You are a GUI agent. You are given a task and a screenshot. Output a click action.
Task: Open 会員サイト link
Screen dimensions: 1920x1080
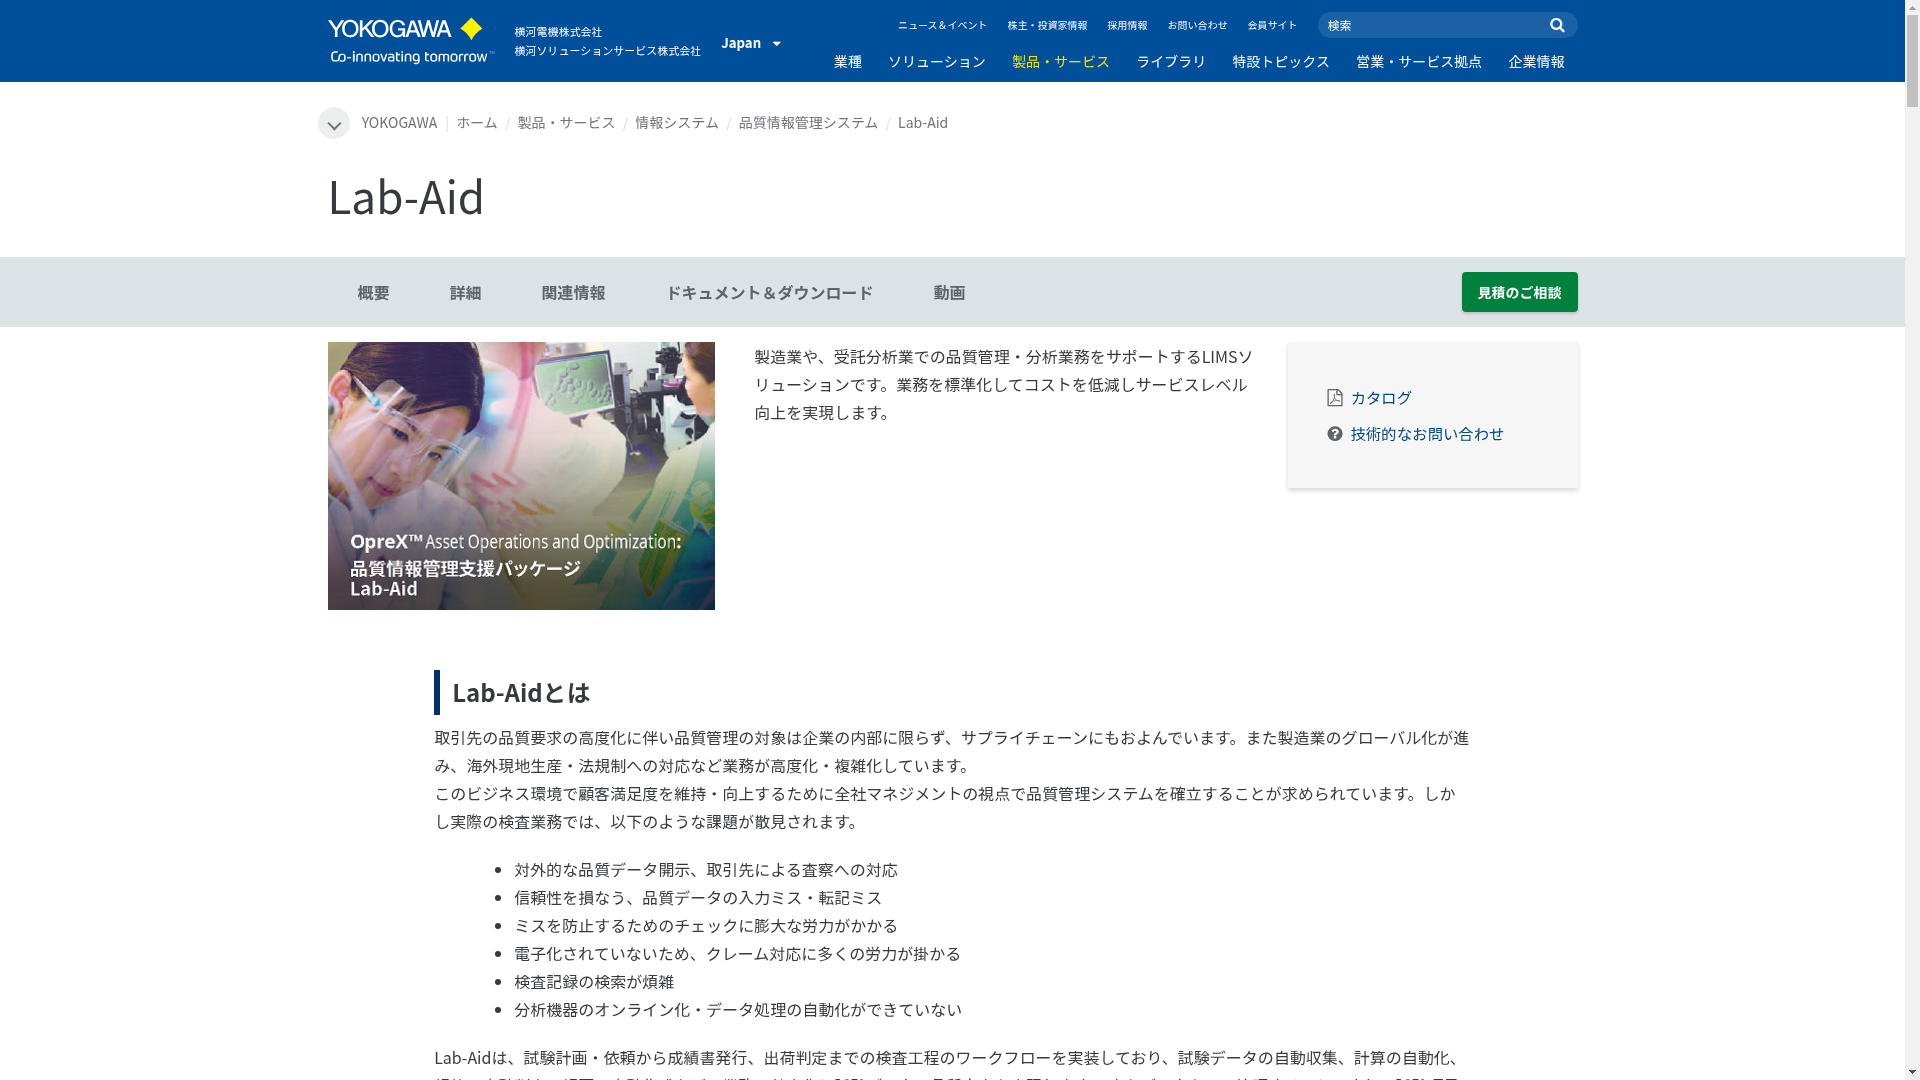1272,25
